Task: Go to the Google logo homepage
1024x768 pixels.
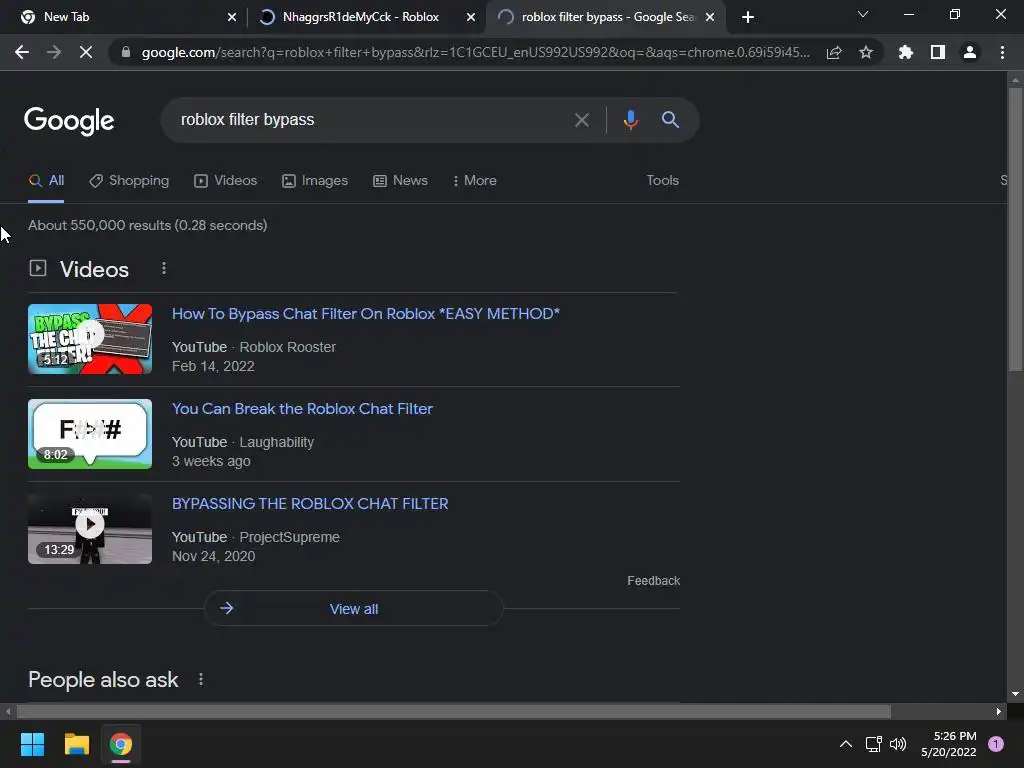Action: click(69, 121)
